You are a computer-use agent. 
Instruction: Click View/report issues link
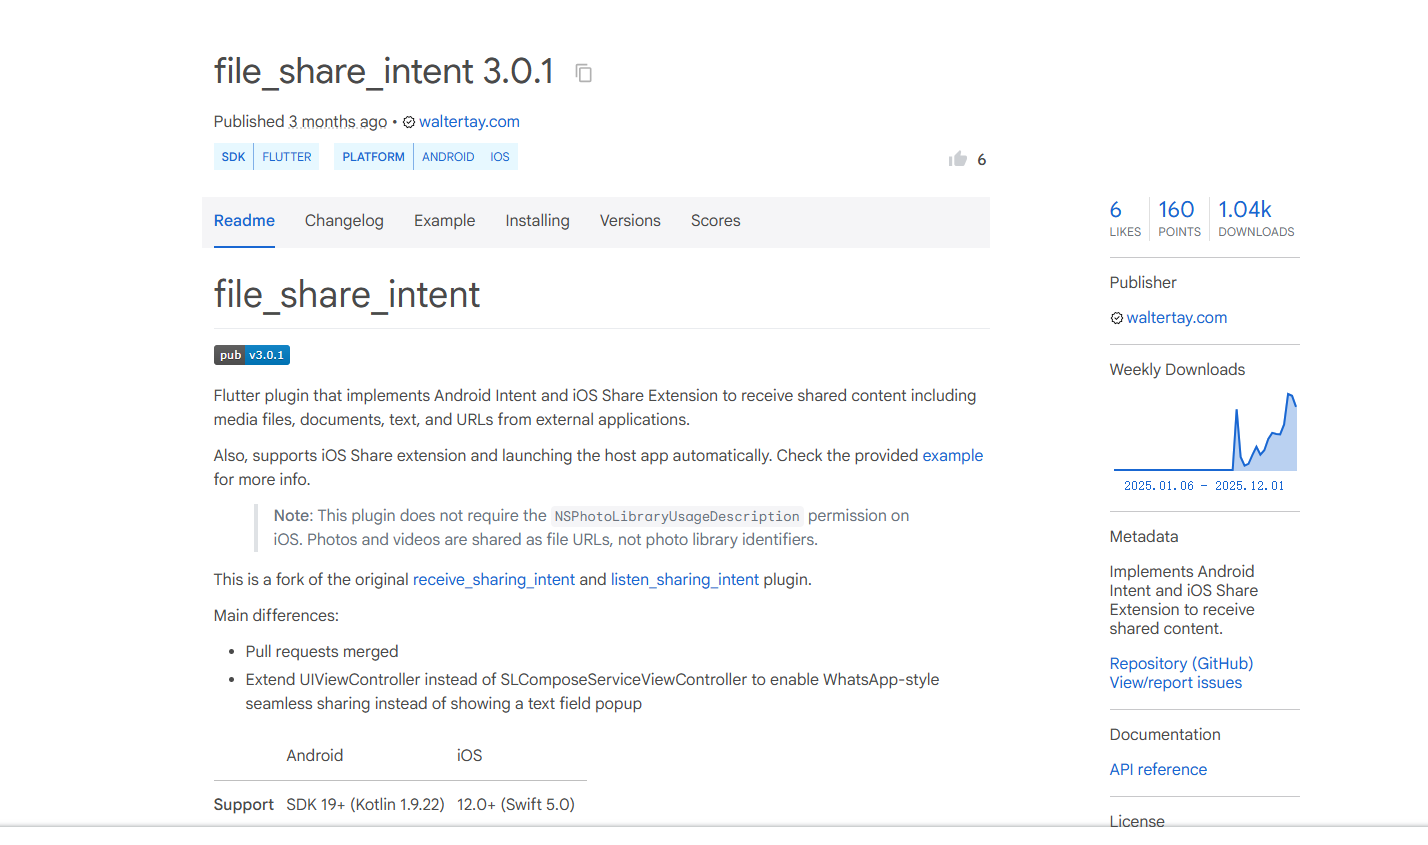[x=1175, y=683]
